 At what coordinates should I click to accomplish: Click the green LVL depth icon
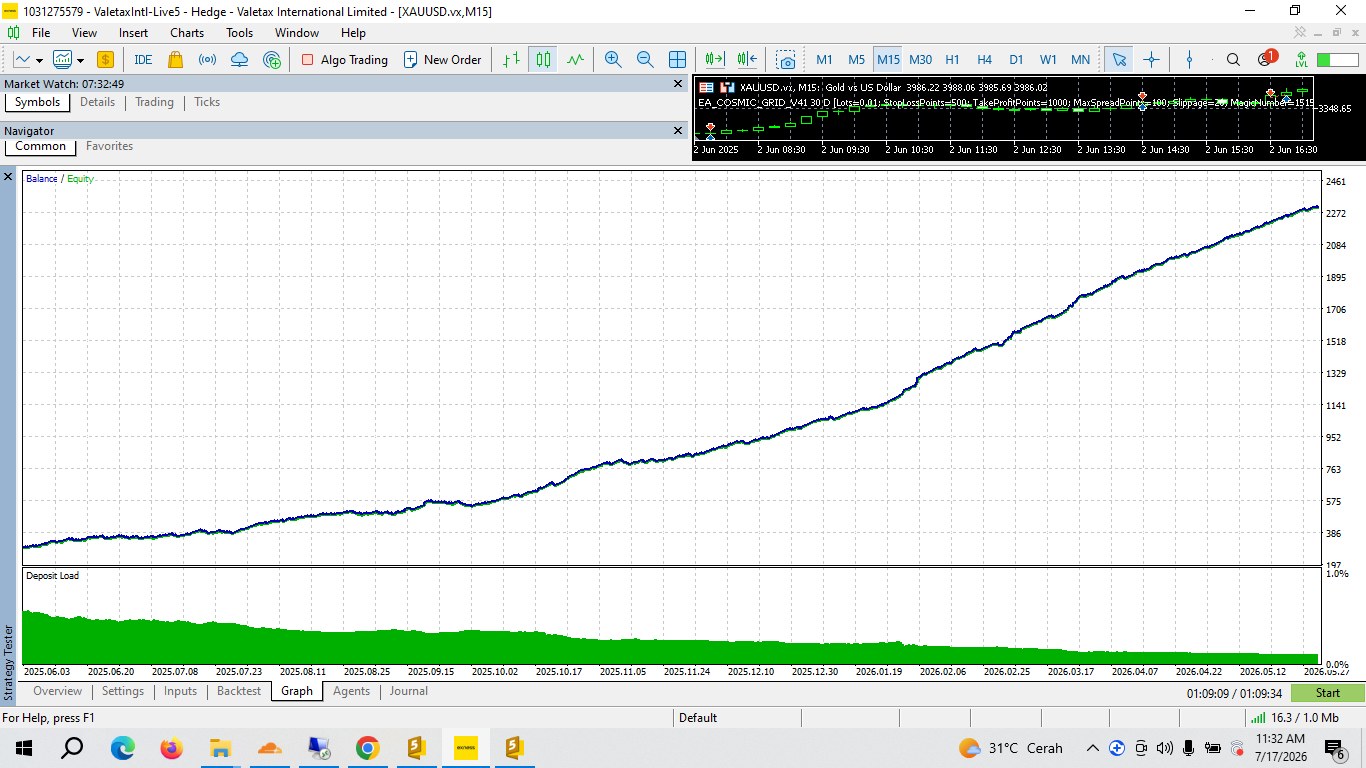point(1301,60)
